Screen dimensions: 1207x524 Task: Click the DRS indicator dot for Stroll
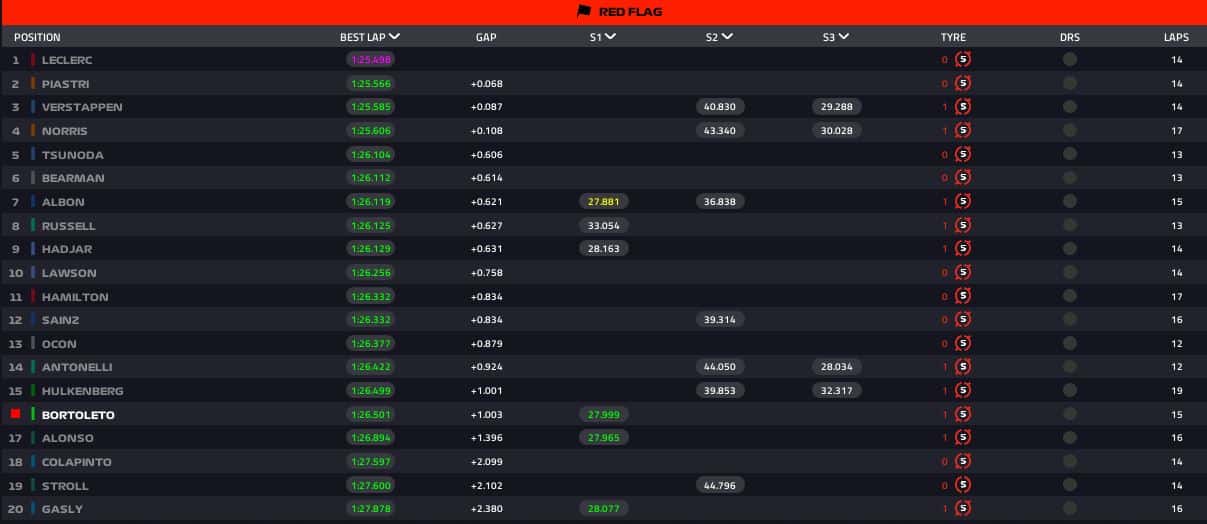point(1070,485)
